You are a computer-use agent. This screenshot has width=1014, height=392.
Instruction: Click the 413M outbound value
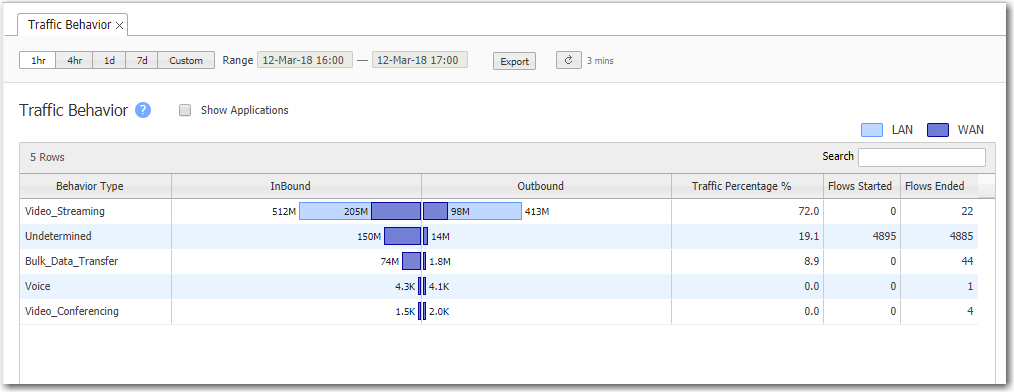(537, 212)
